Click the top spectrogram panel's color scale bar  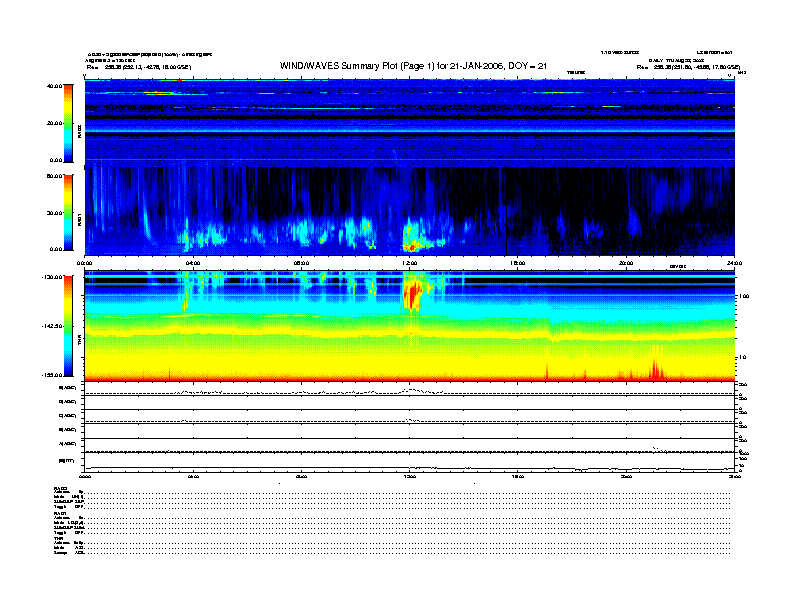(x=68, y=123)
